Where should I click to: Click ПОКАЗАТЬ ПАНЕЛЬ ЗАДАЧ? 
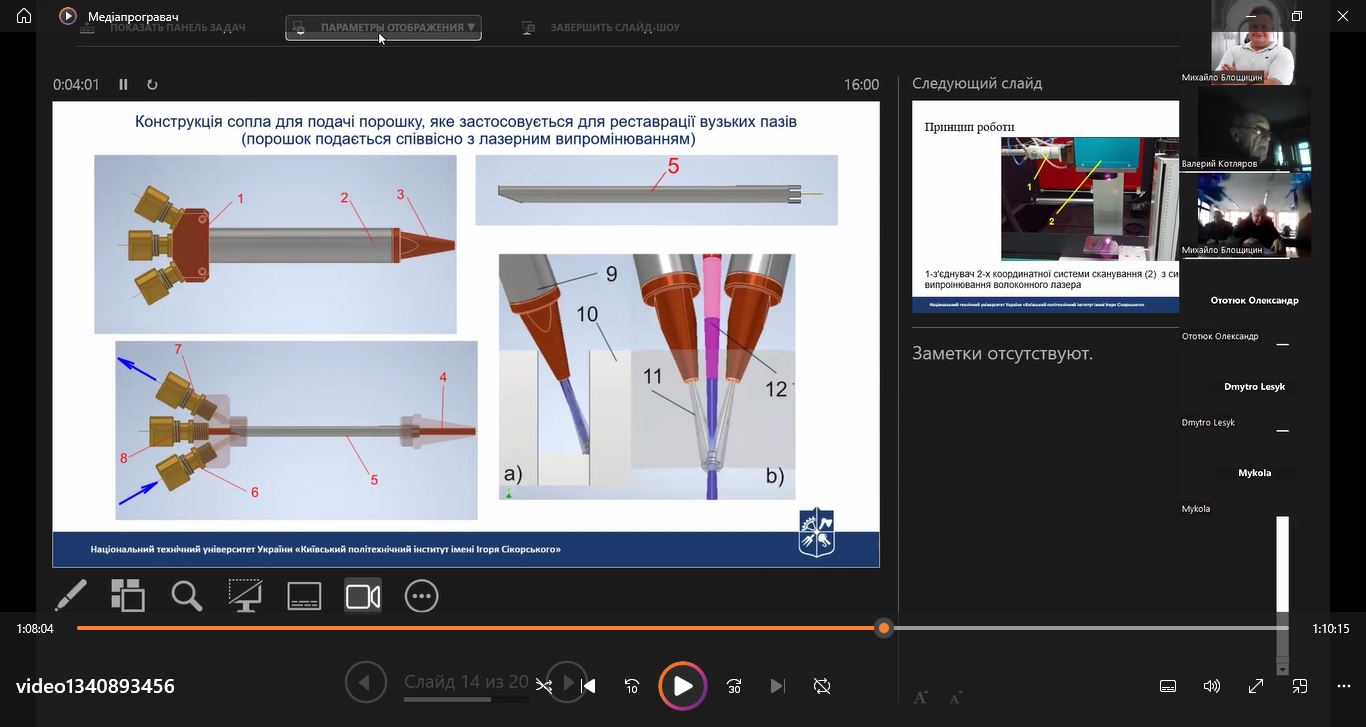(163, 27)
